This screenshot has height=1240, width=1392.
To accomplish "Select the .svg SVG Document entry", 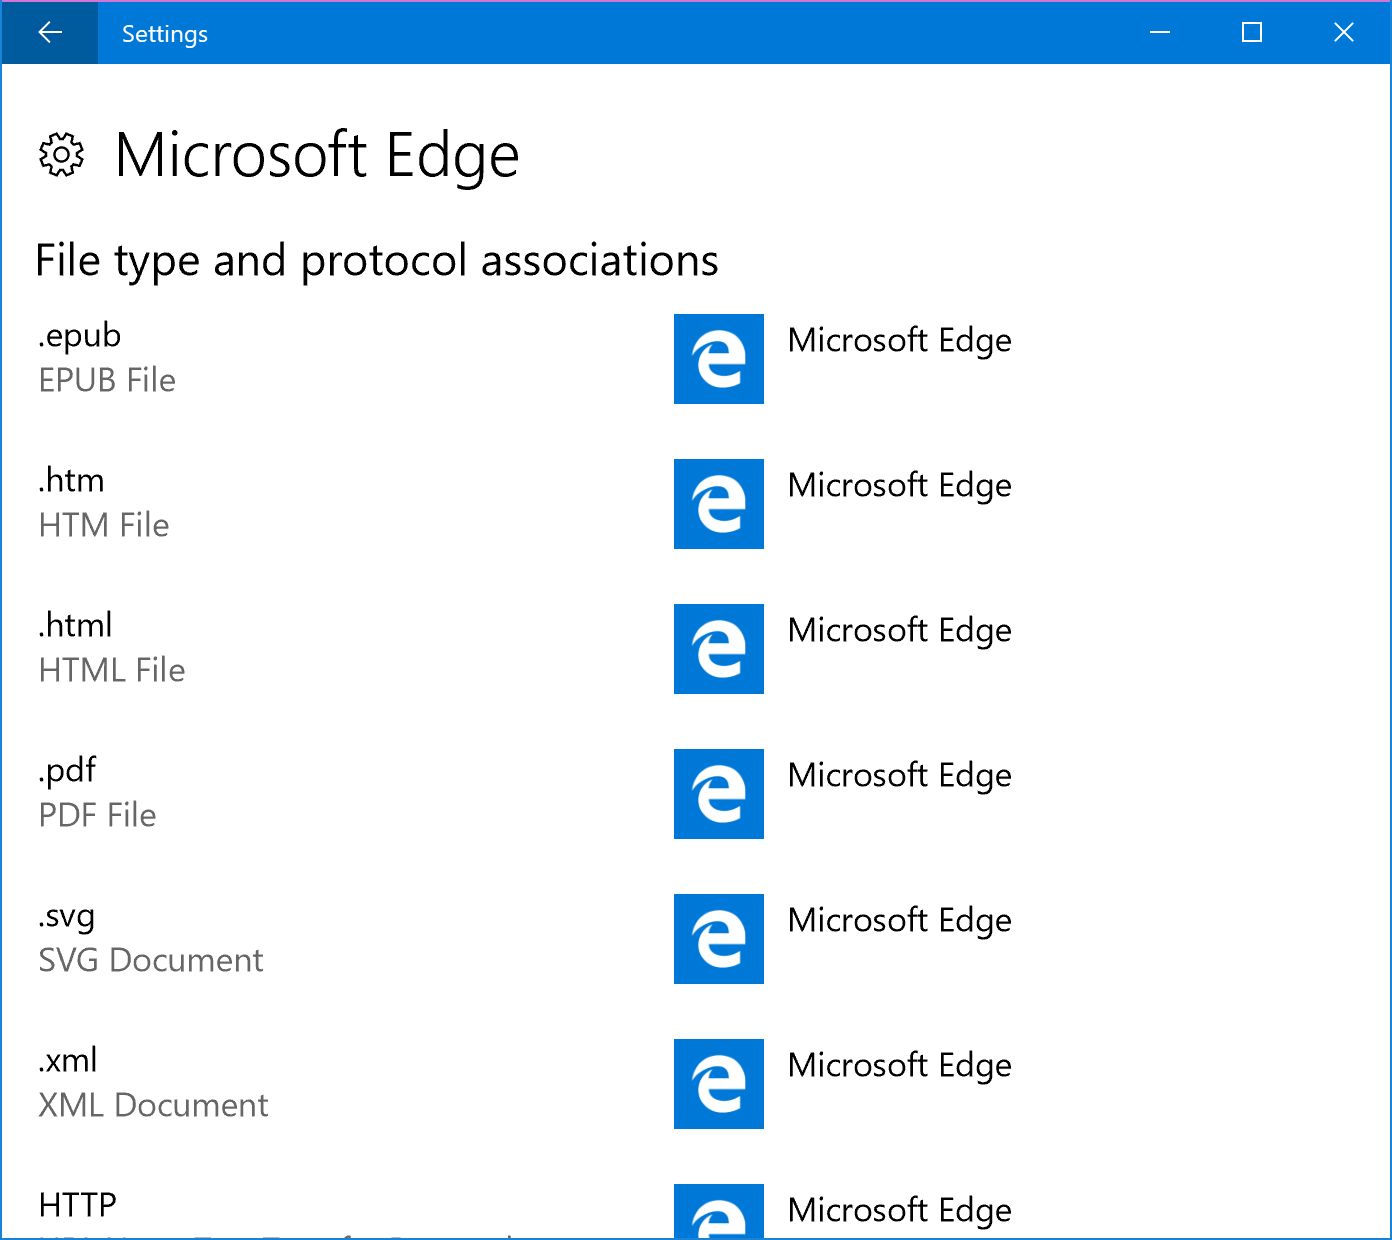I will pyautogui.click(x=150, y=938).
